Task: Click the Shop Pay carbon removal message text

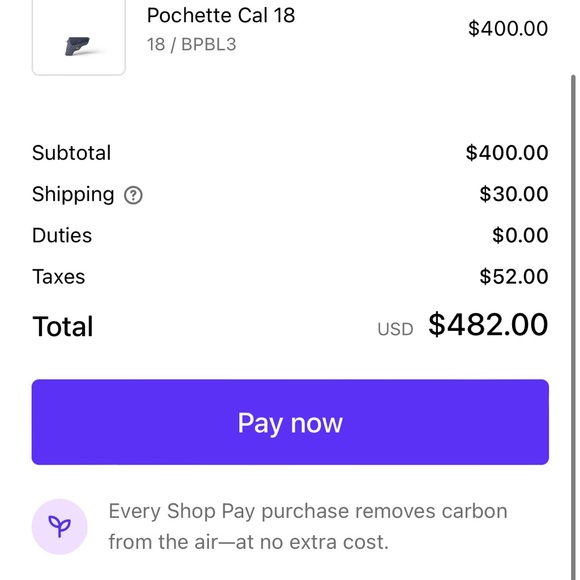Action: 308,527
